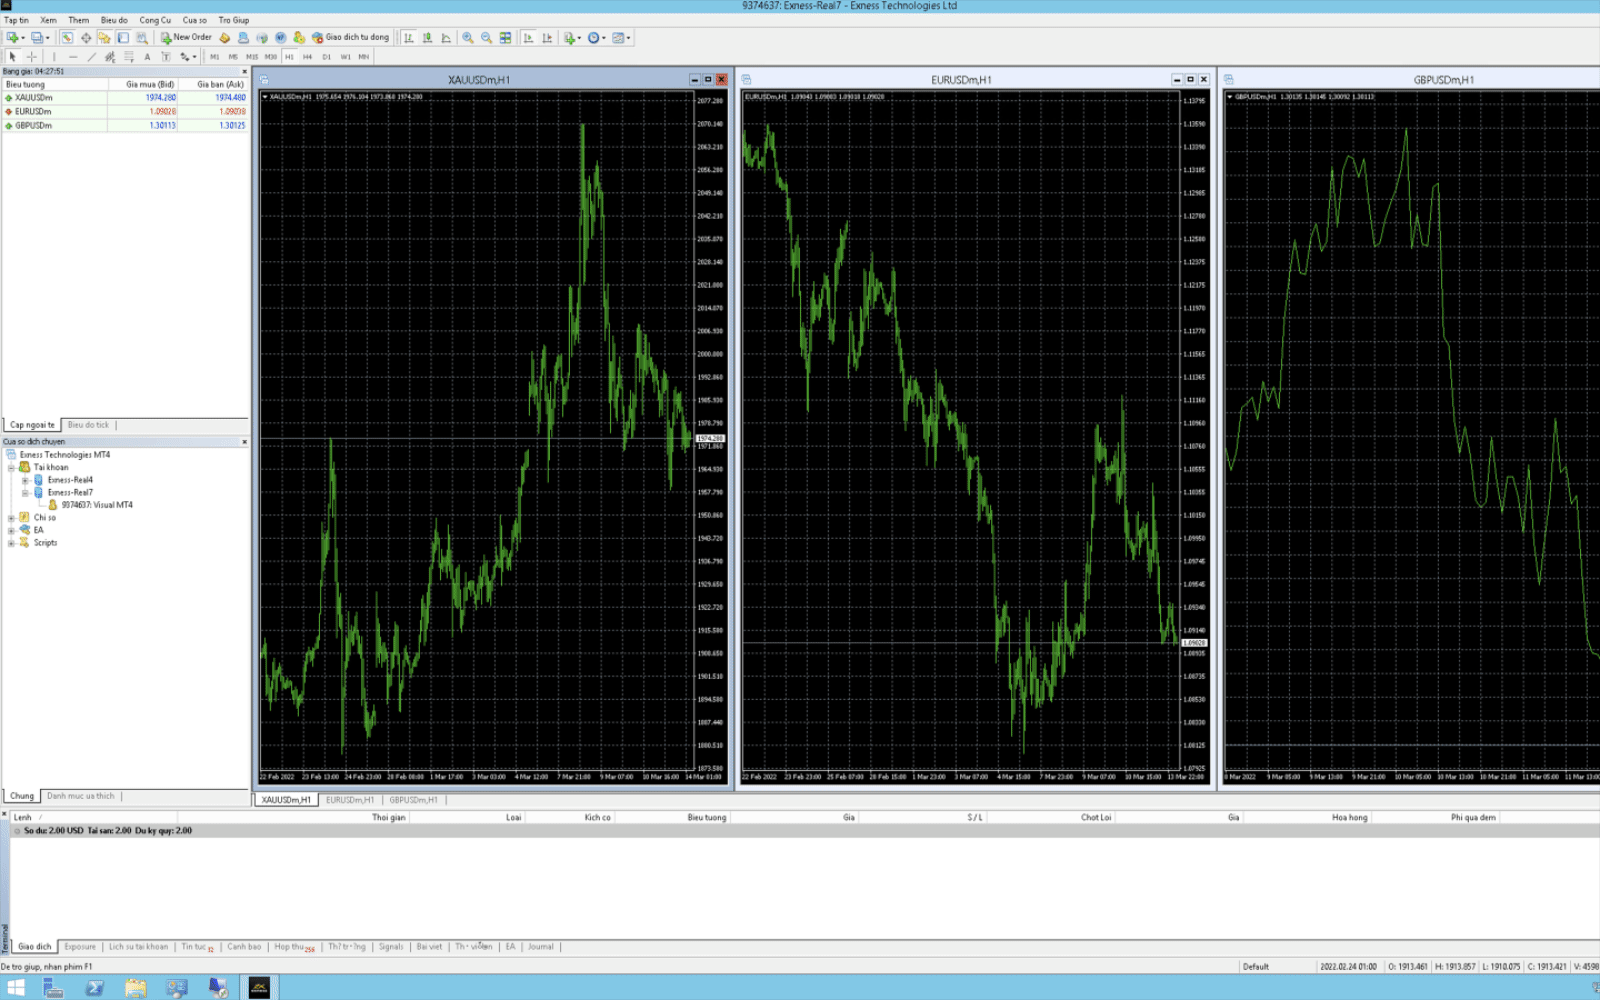Select the text A tool
The width and height of the screenshot is (1600, 1000).
[x=147, y=57]
